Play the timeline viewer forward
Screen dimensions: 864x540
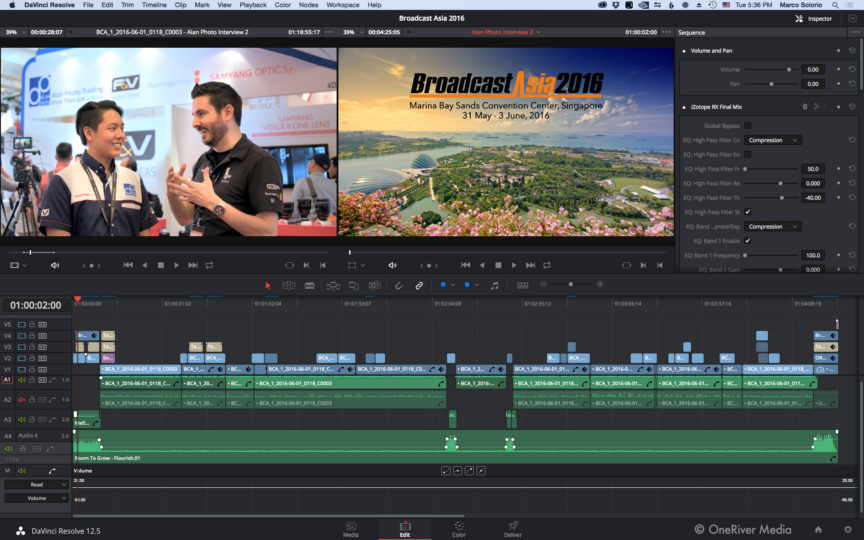514,265
